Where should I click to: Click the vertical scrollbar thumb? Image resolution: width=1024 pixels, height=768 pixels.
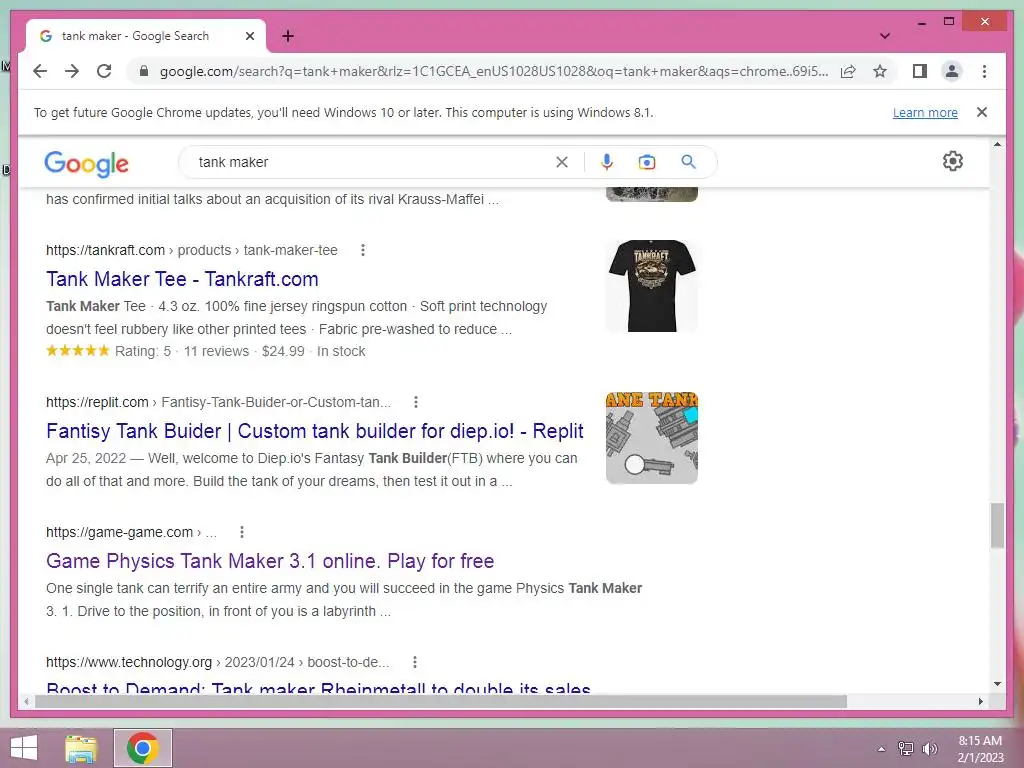(997, 525)
